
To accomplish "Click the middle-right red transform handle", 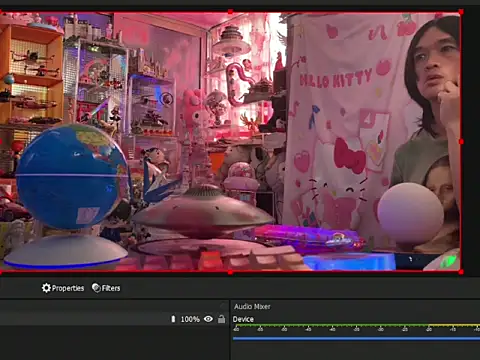I will click(x=461, y=142).
